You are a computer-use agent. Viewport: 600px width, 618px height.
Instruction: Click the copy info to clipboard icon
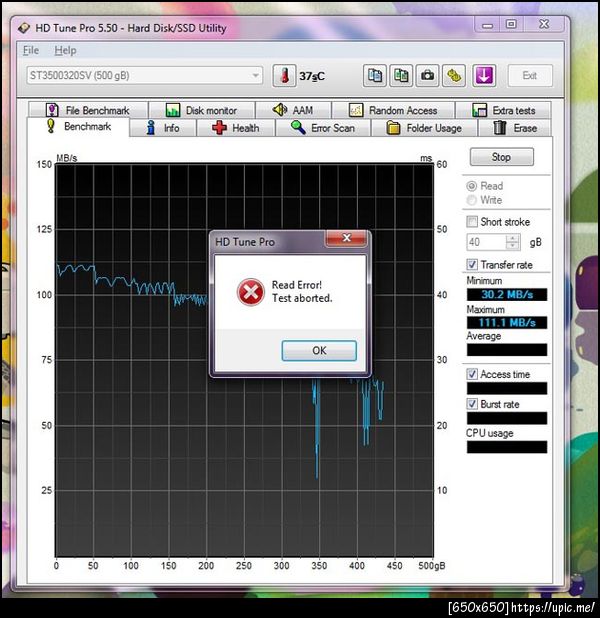(x=375, y=75)
